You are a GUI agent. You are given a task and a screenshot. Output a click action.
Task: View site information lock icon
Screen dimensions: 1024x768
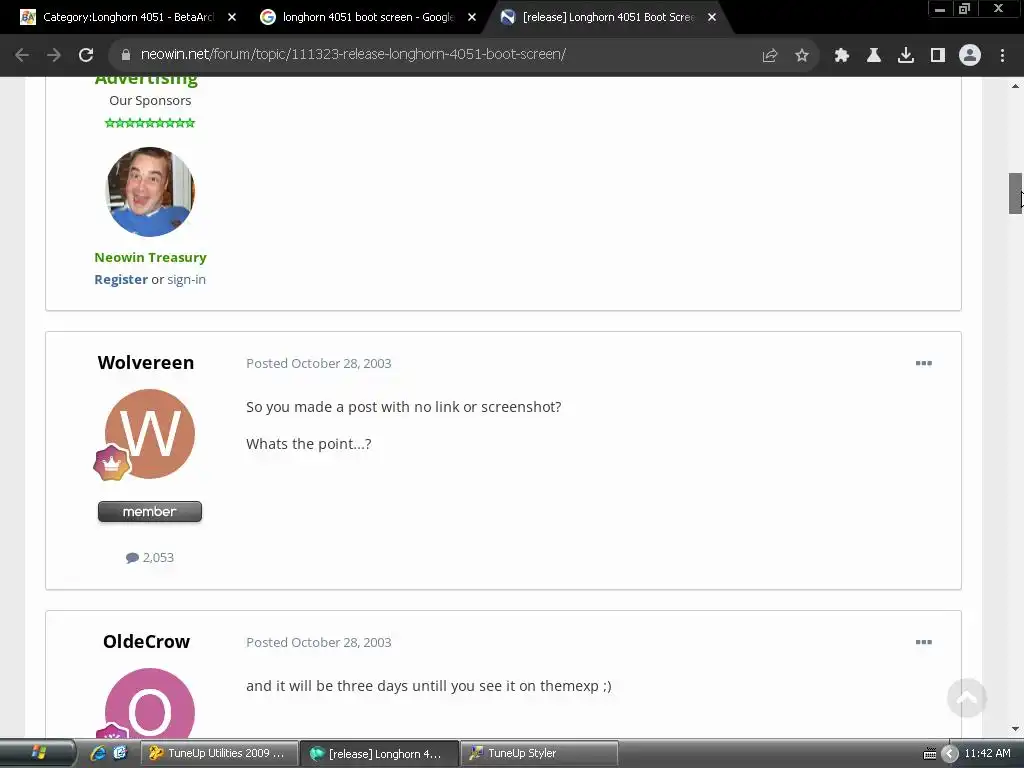click(126, 55)
